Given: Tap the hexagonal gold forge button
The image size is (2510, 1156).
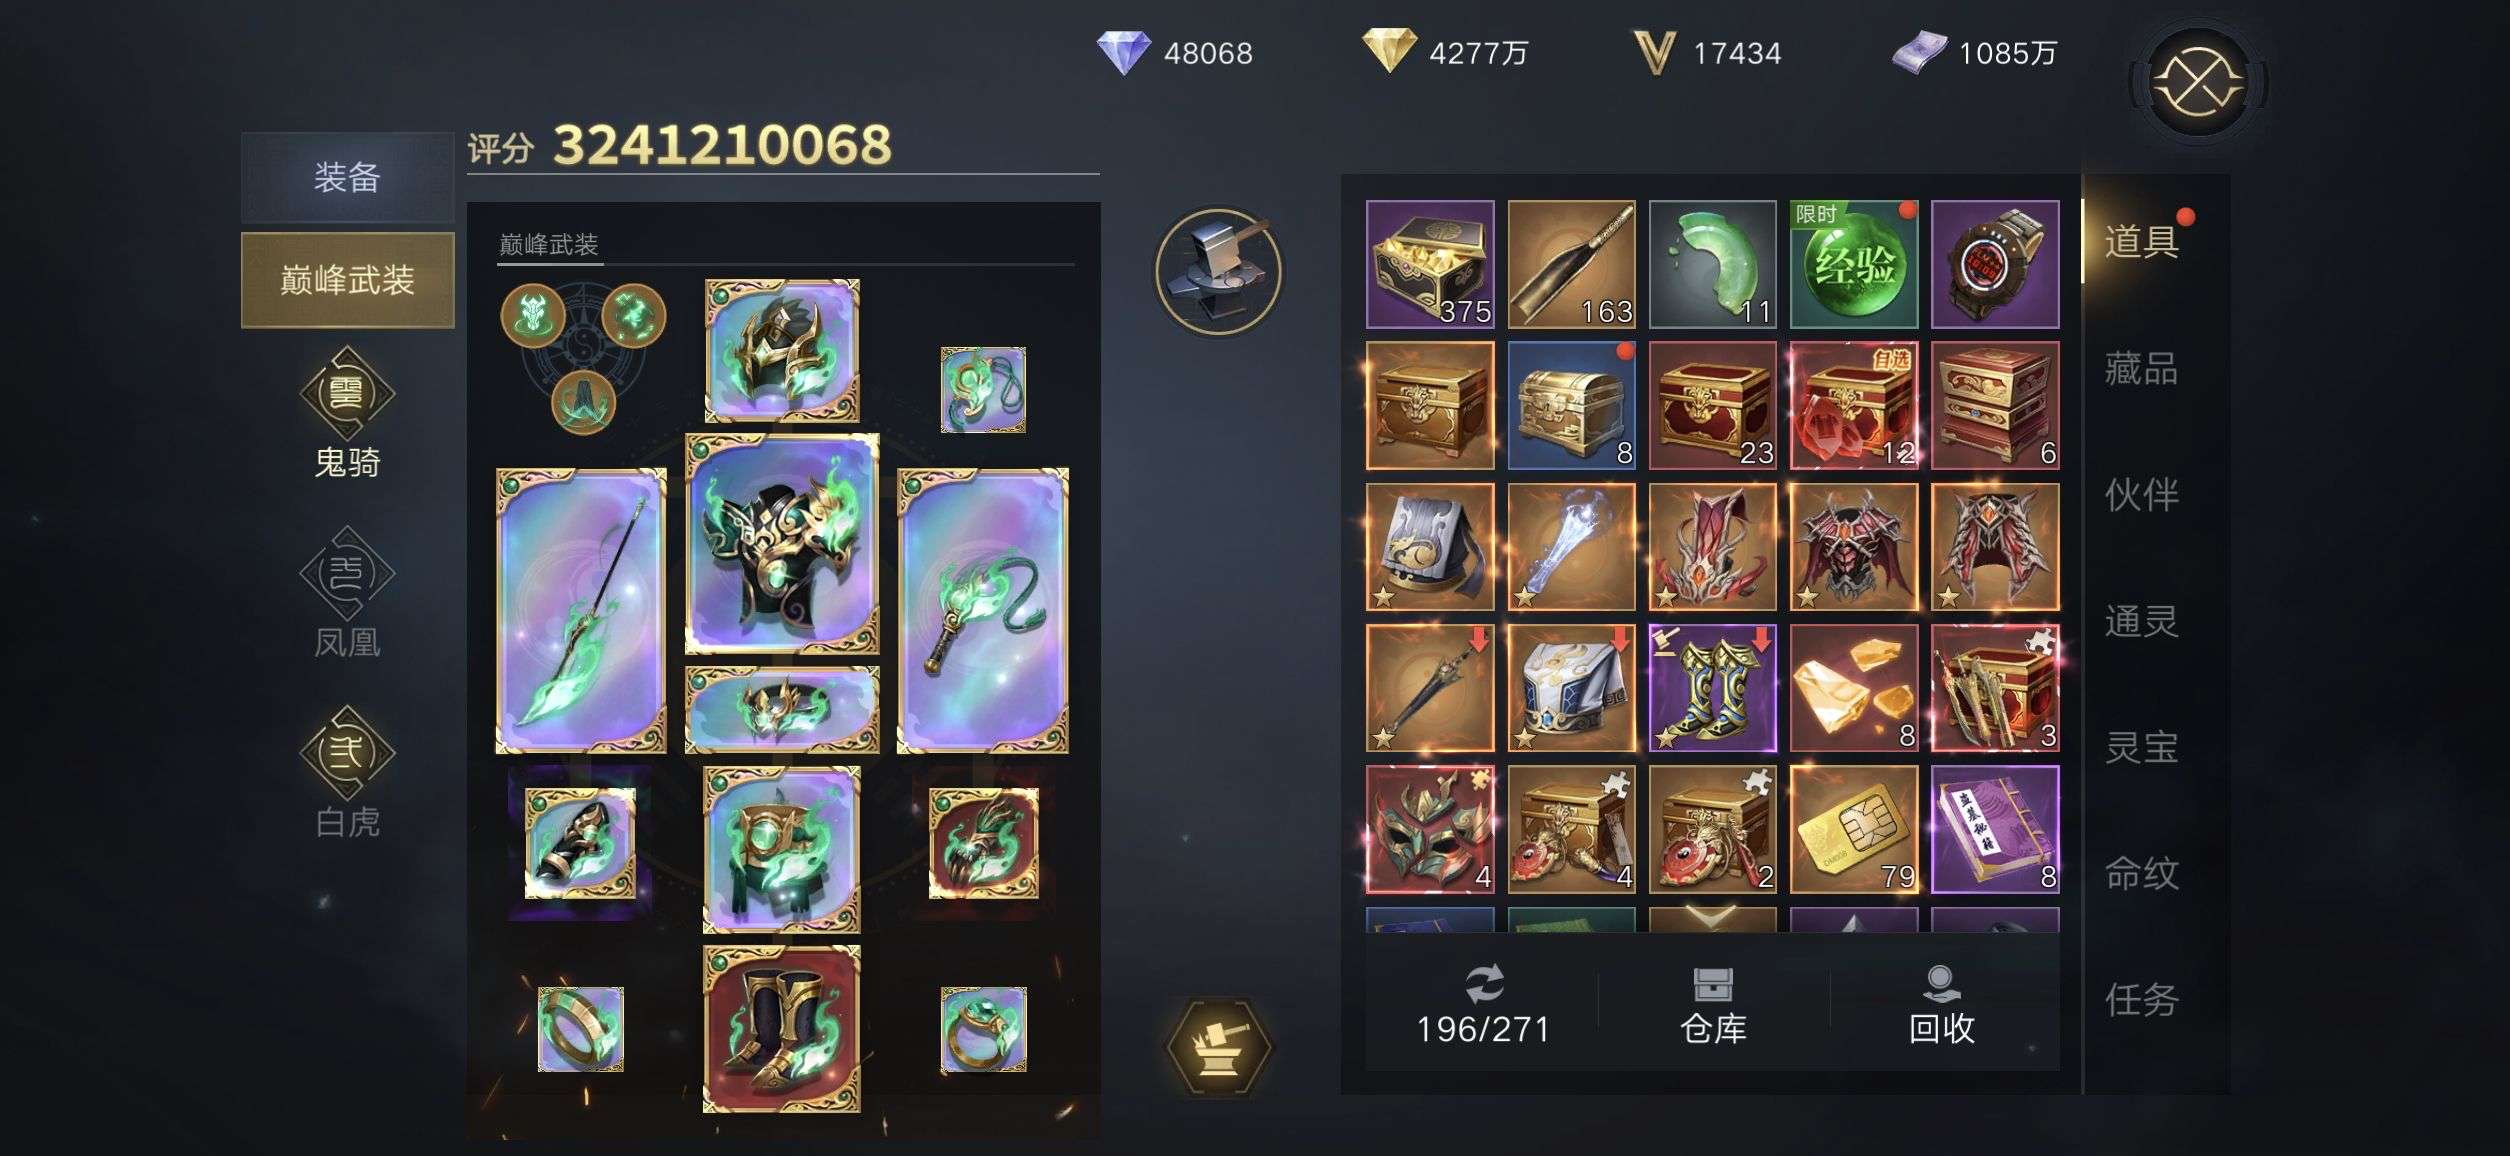Looking at the screenshot, I should click(1219, 1046).
